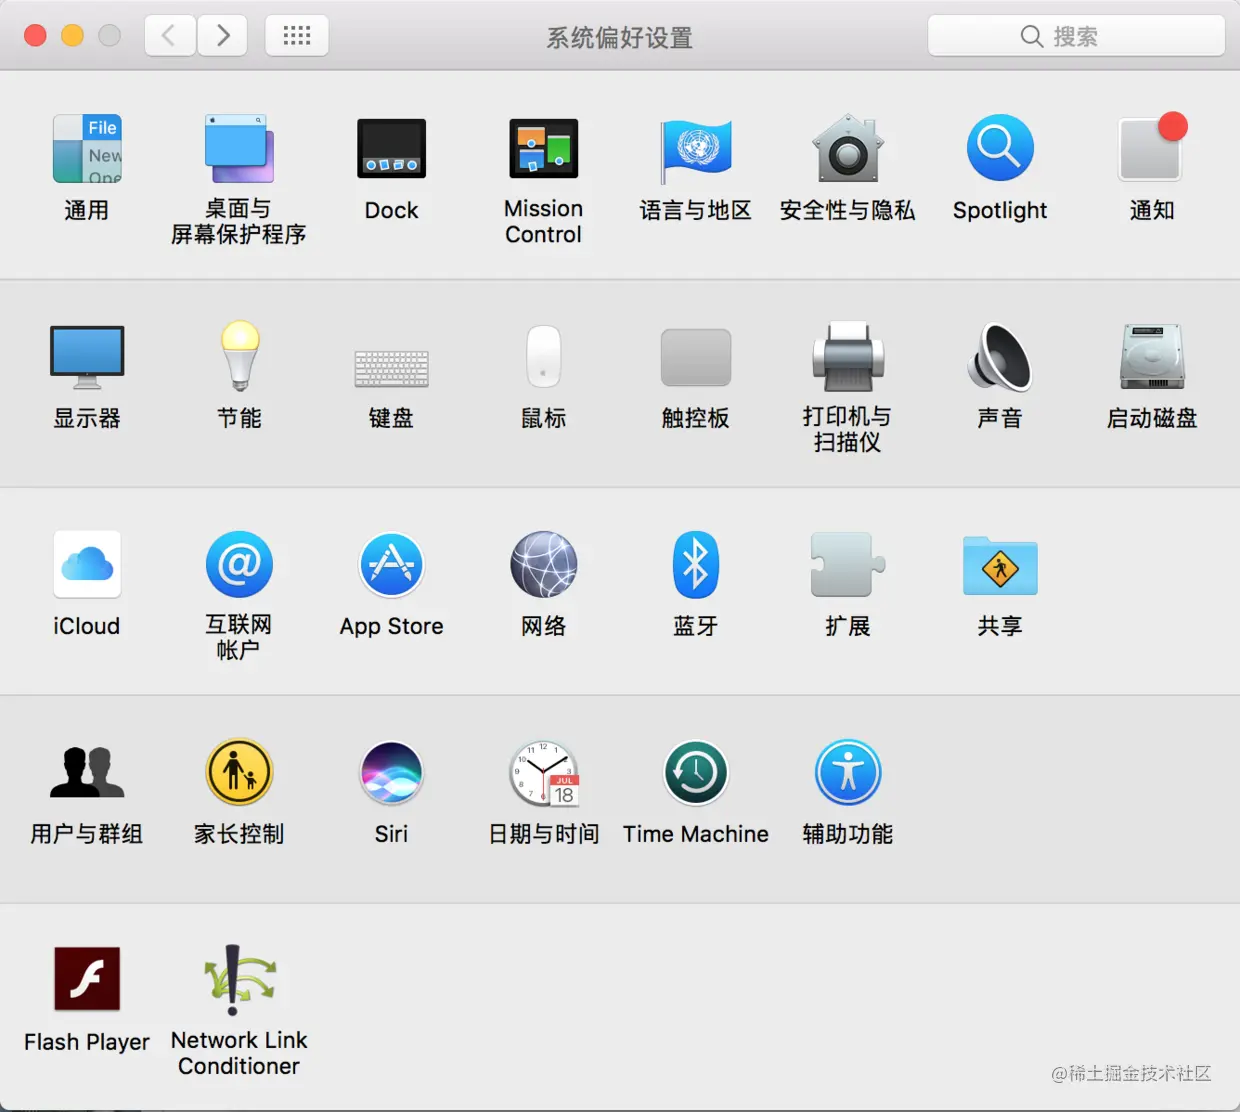The width and height of the screenshot is (1240, 1112).
Task: Open the 通用 (General) preference pane
Action: pyautogui.click(x=87, y=149)
